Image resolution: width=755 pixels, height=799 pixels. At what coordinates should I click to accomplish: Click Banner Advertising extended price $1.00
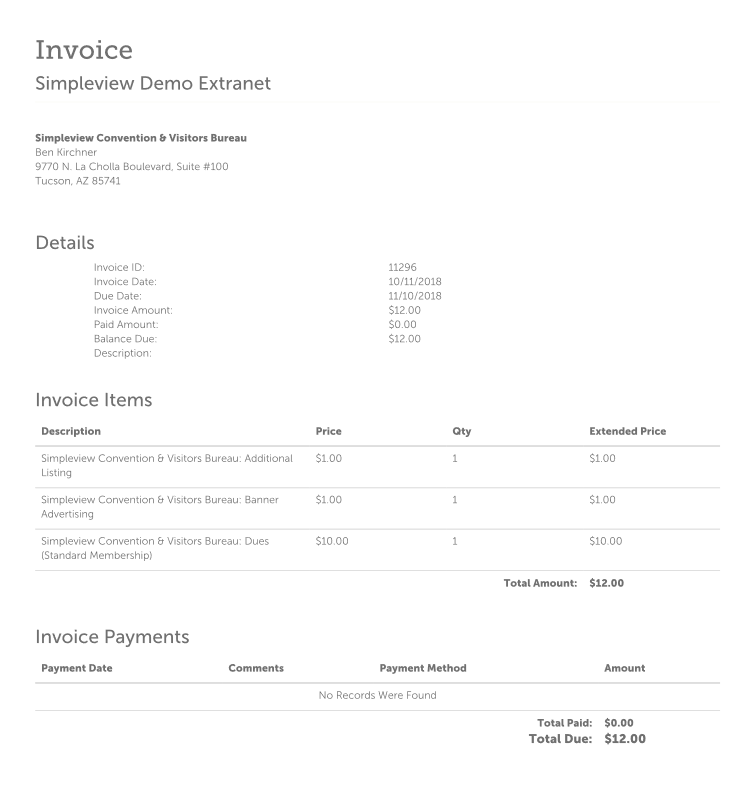pos(602,499)
